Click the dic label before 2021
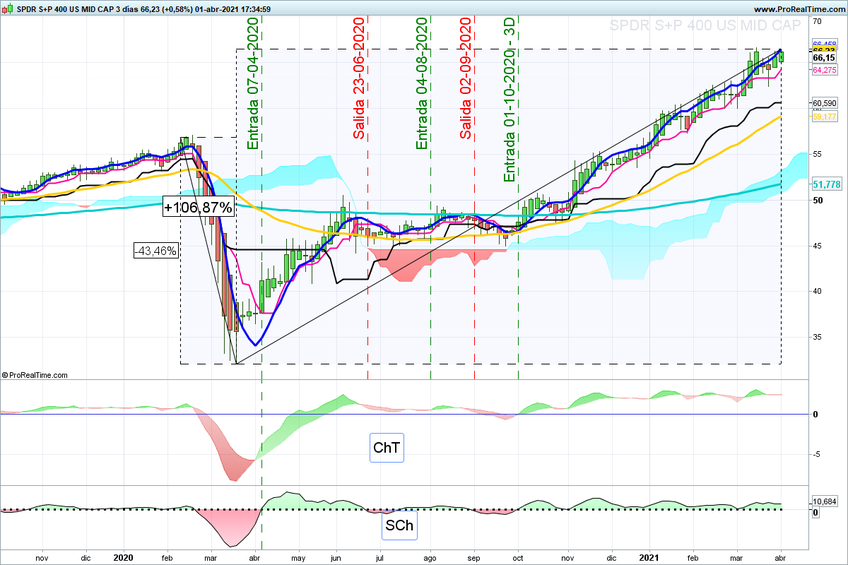The width and height of the screenshot is (848, 565). tap(611, 558)
